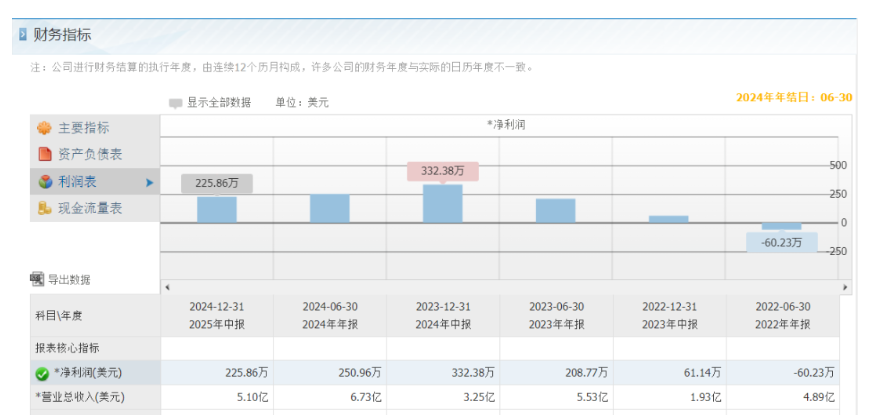This screenshot has width=876, height=415.
Task: Toggle 显示全部数据 option
Action: (218, 102)
